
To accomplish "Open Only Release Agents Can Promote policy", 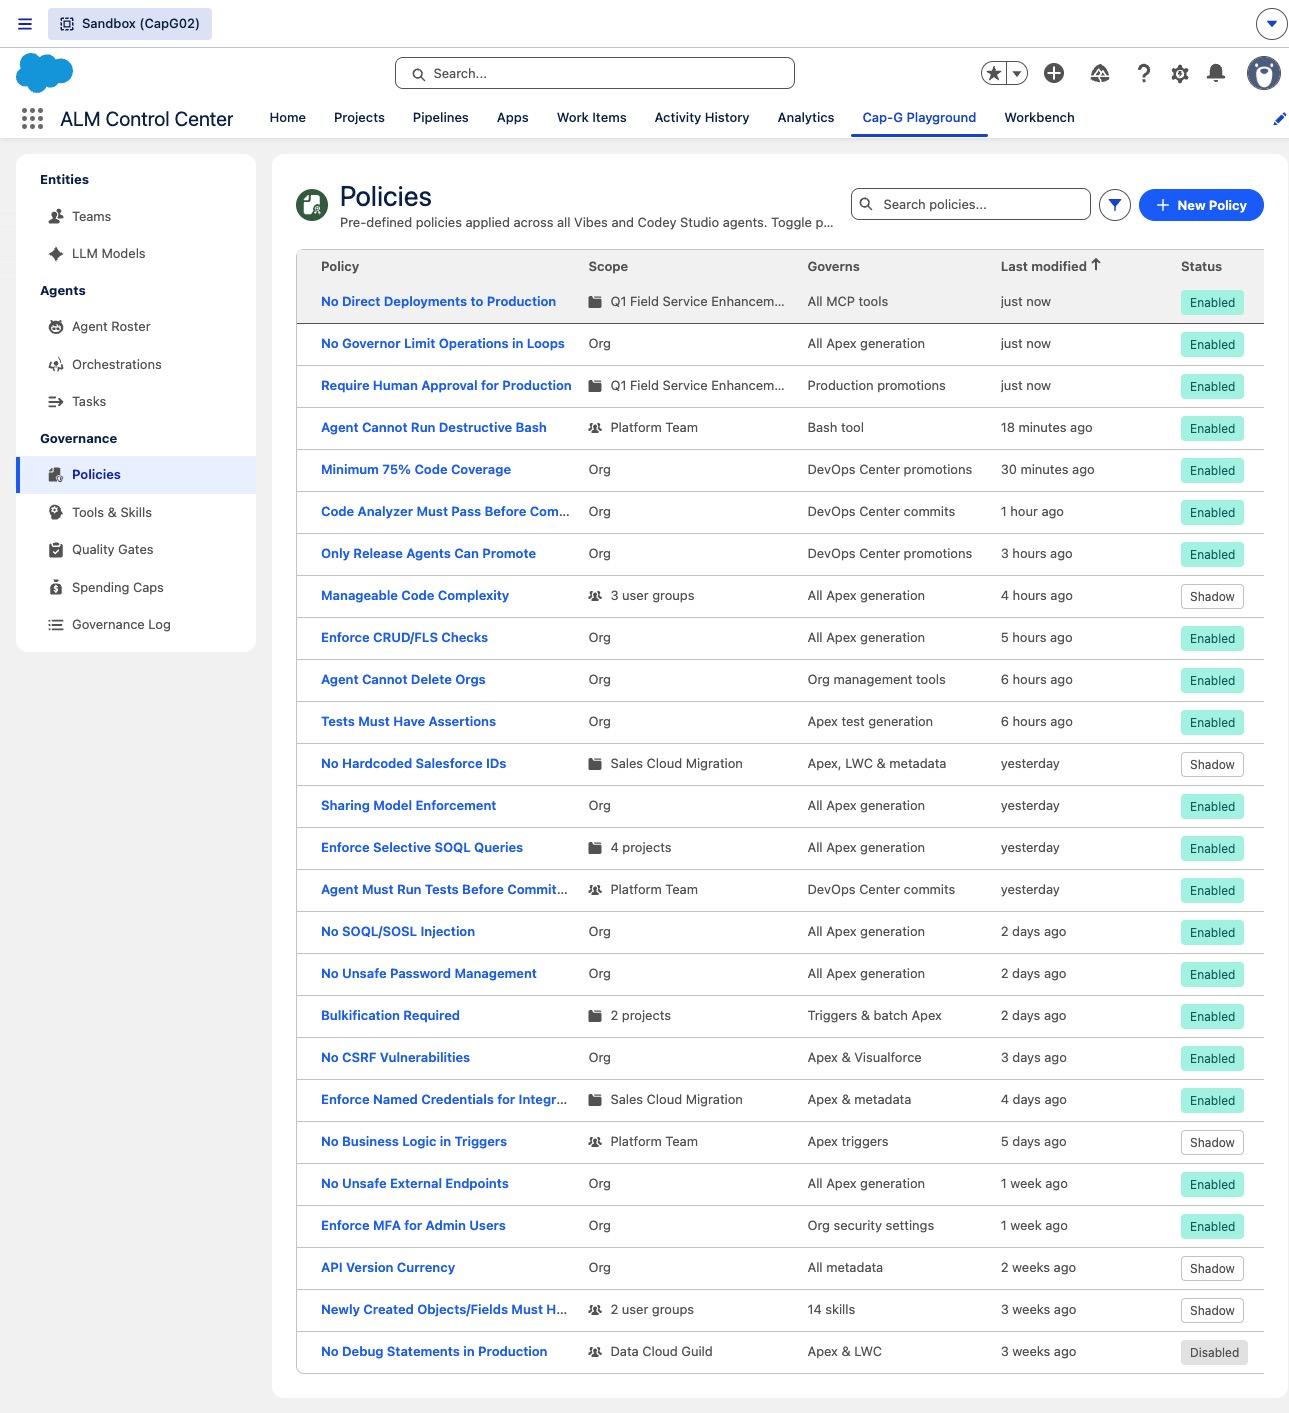I will [x=428, y=554].
